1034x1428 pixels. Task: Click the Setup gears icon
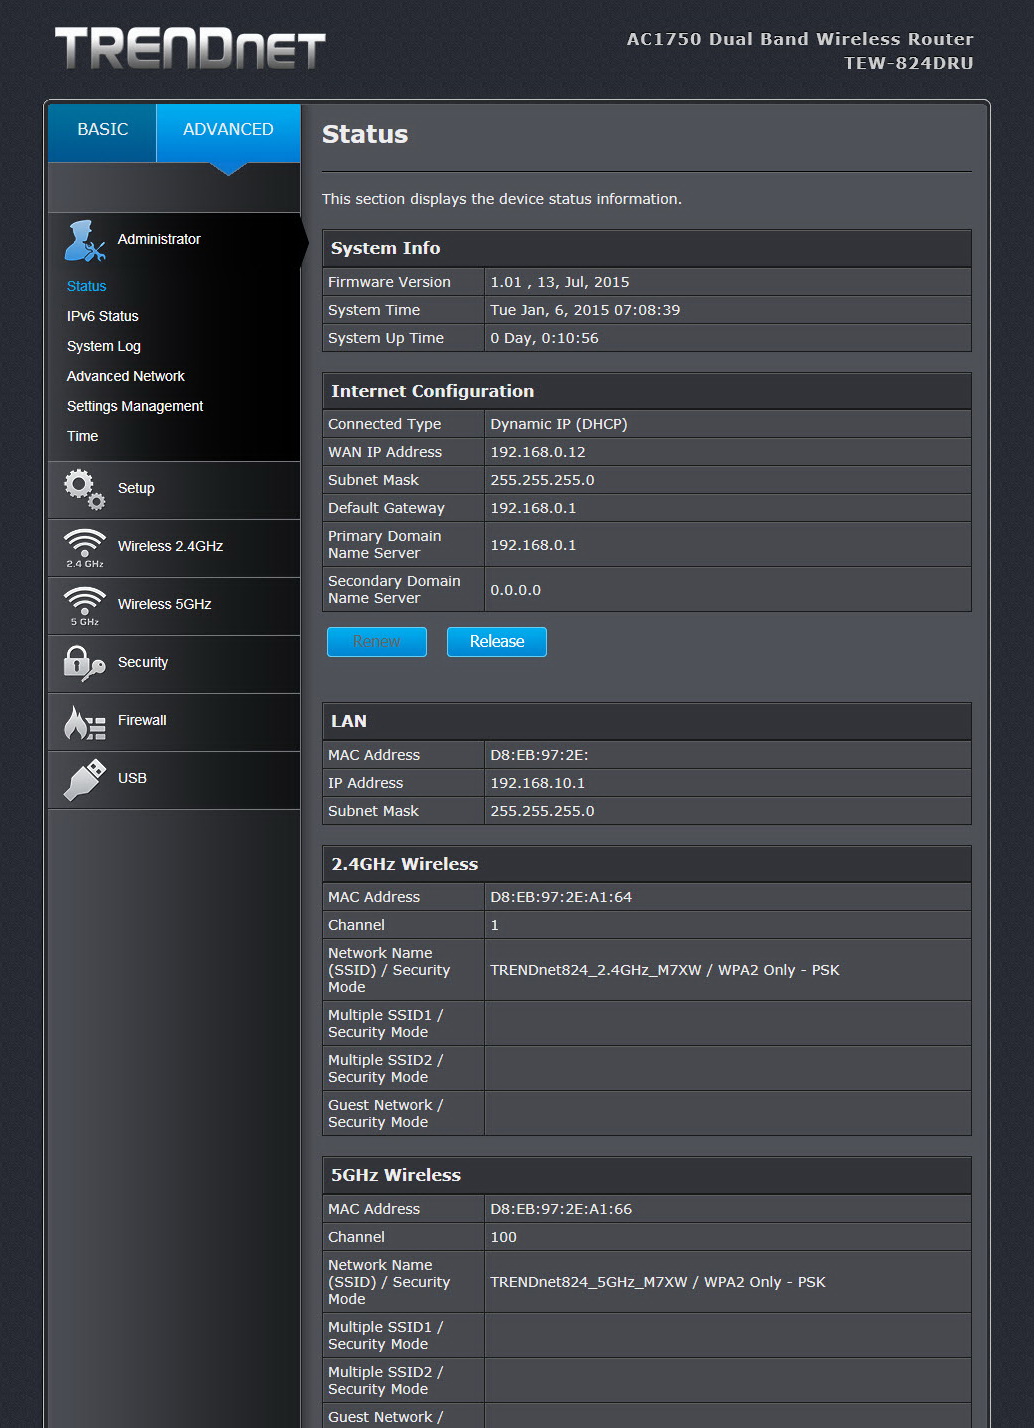pyautogui.click(x=84, y=489)
